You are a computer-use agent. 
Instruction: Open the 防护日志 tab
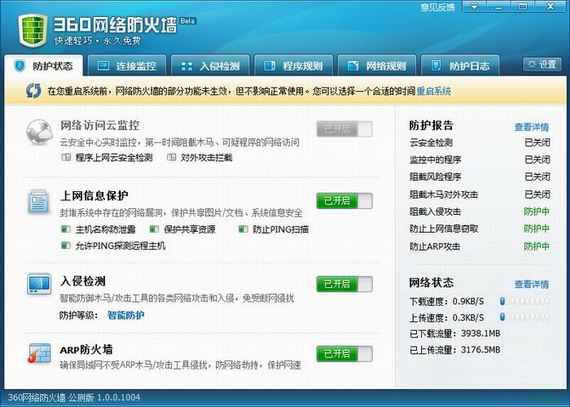[460, 66]
